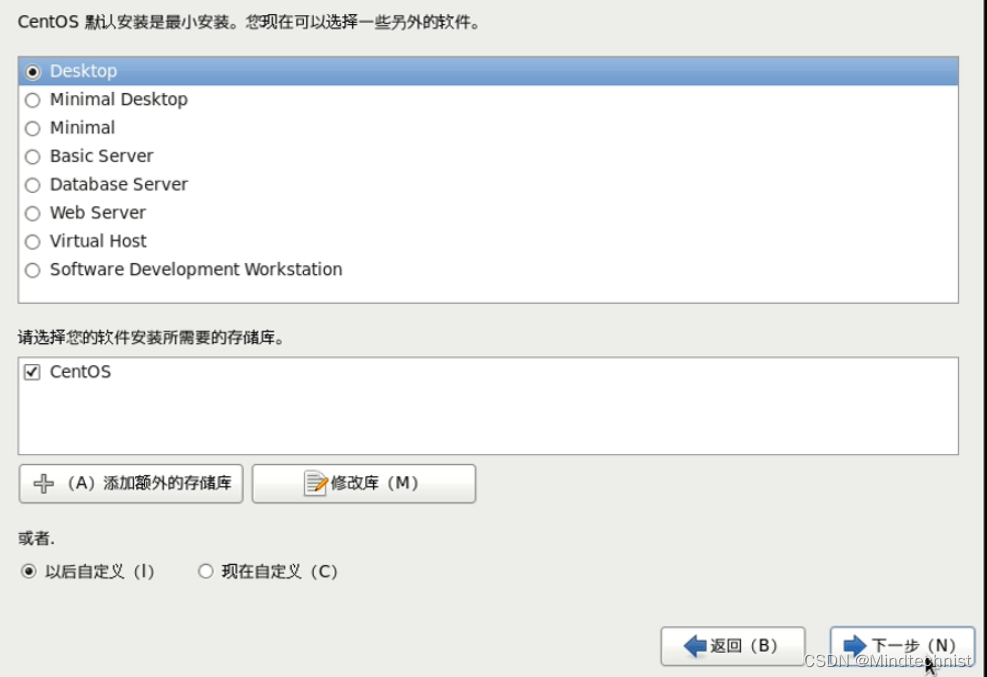Select Software Development Workstation radio button
Image resolution: width=987 pixels, height=677 pixels.
point(33,270)
